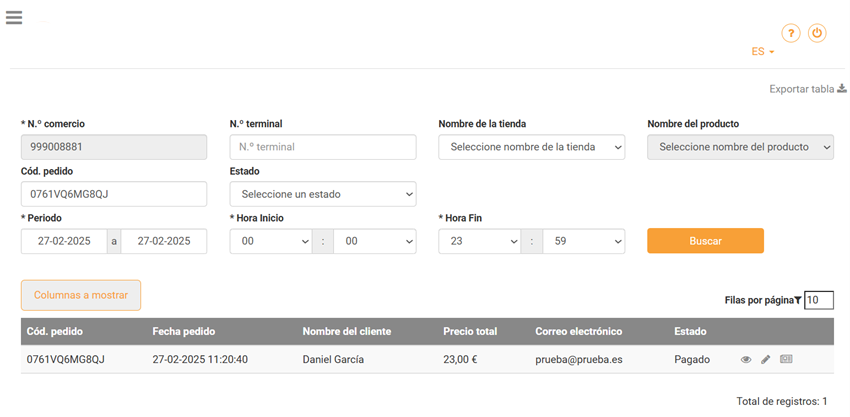
Task: Expand the Nombre de la tienda dropdown
Action: [531, 147]
